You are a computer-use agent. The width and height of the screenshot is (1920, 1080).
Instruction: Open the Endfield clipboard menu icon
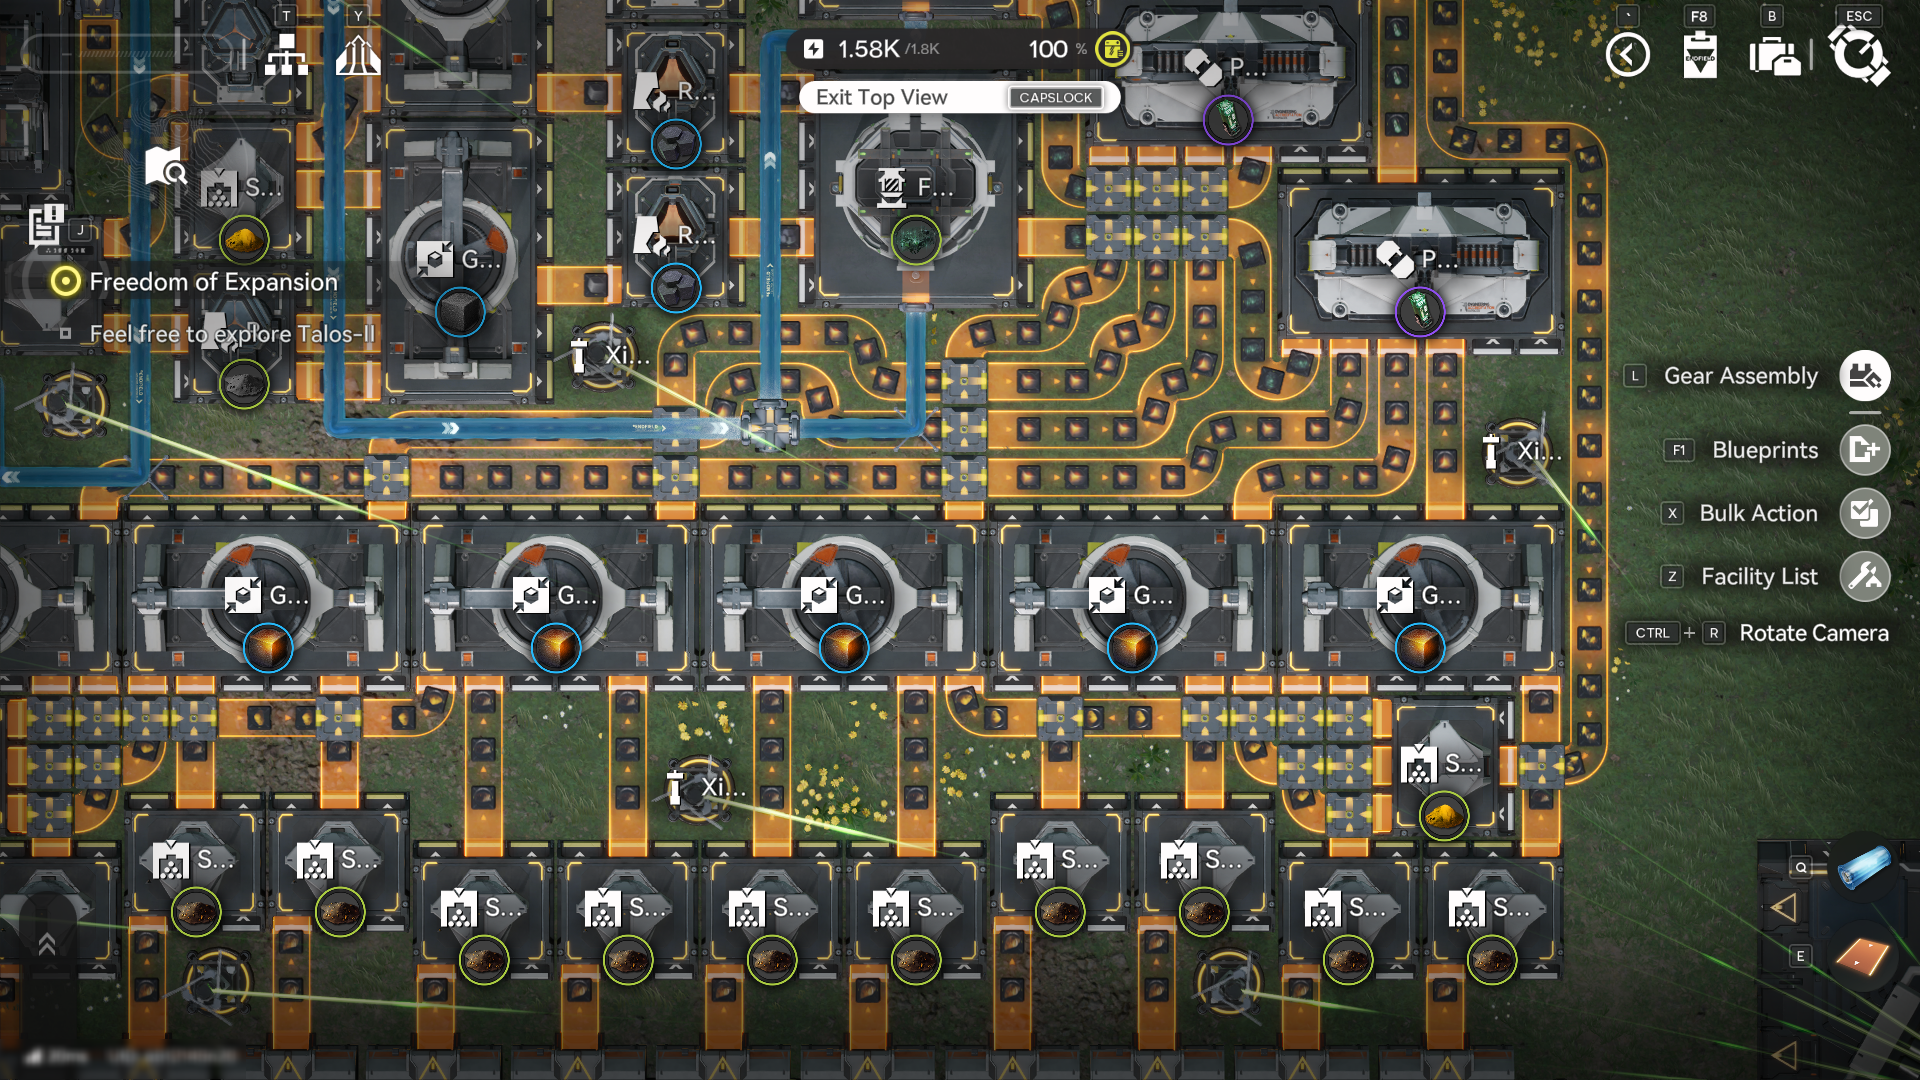pos(1699,56)
